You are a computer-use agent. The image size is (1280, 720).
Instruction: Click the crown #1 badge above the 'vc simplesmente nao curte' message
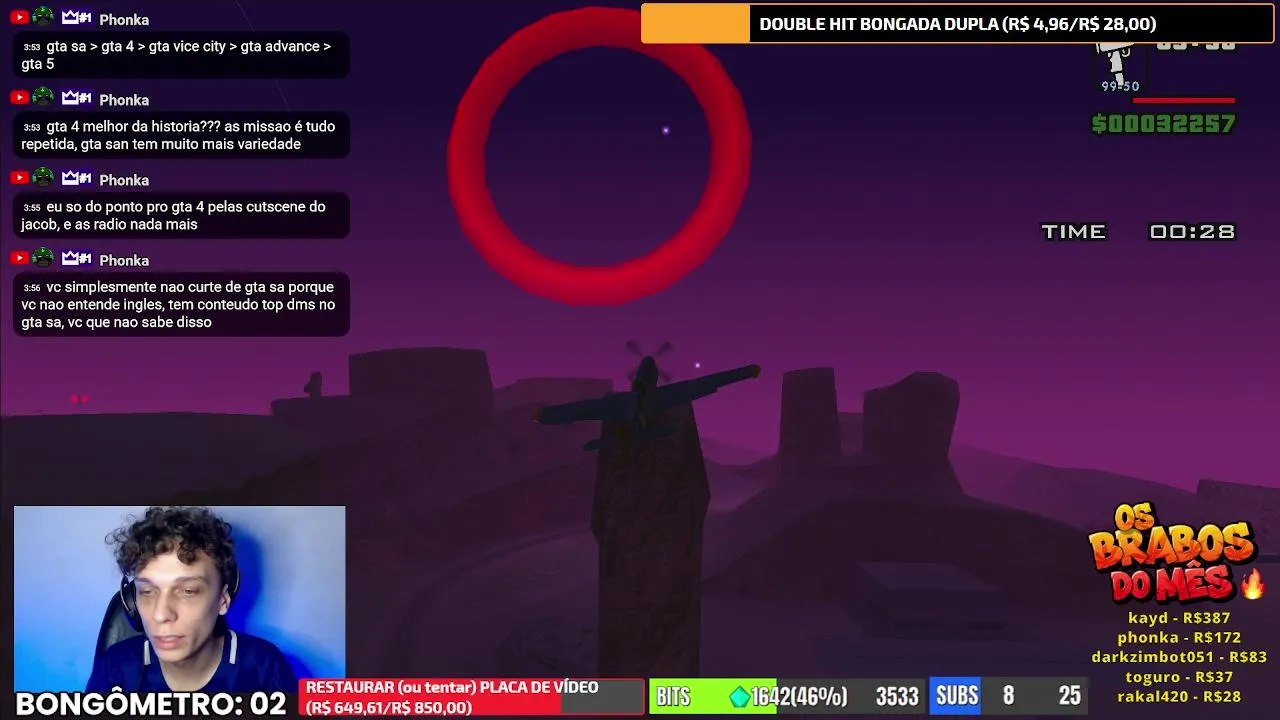point(77,258)
